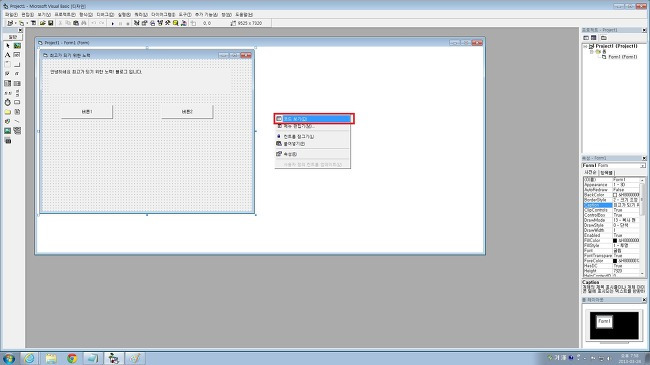Open the Project menu (프로젝트)
650x365 pixels.
(x=65, y=15)
